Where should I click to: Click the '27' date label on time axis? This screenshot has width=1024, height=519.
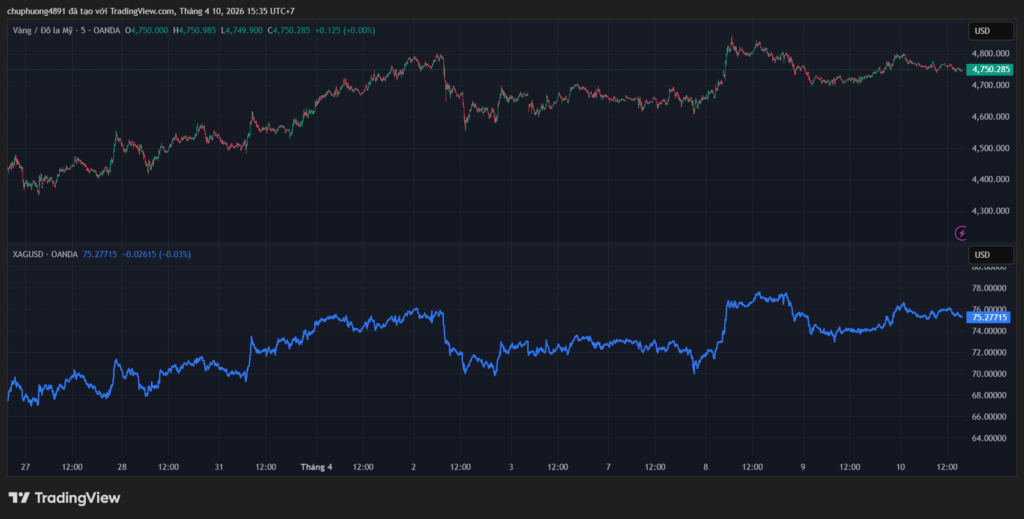click(x=24, y=466)
